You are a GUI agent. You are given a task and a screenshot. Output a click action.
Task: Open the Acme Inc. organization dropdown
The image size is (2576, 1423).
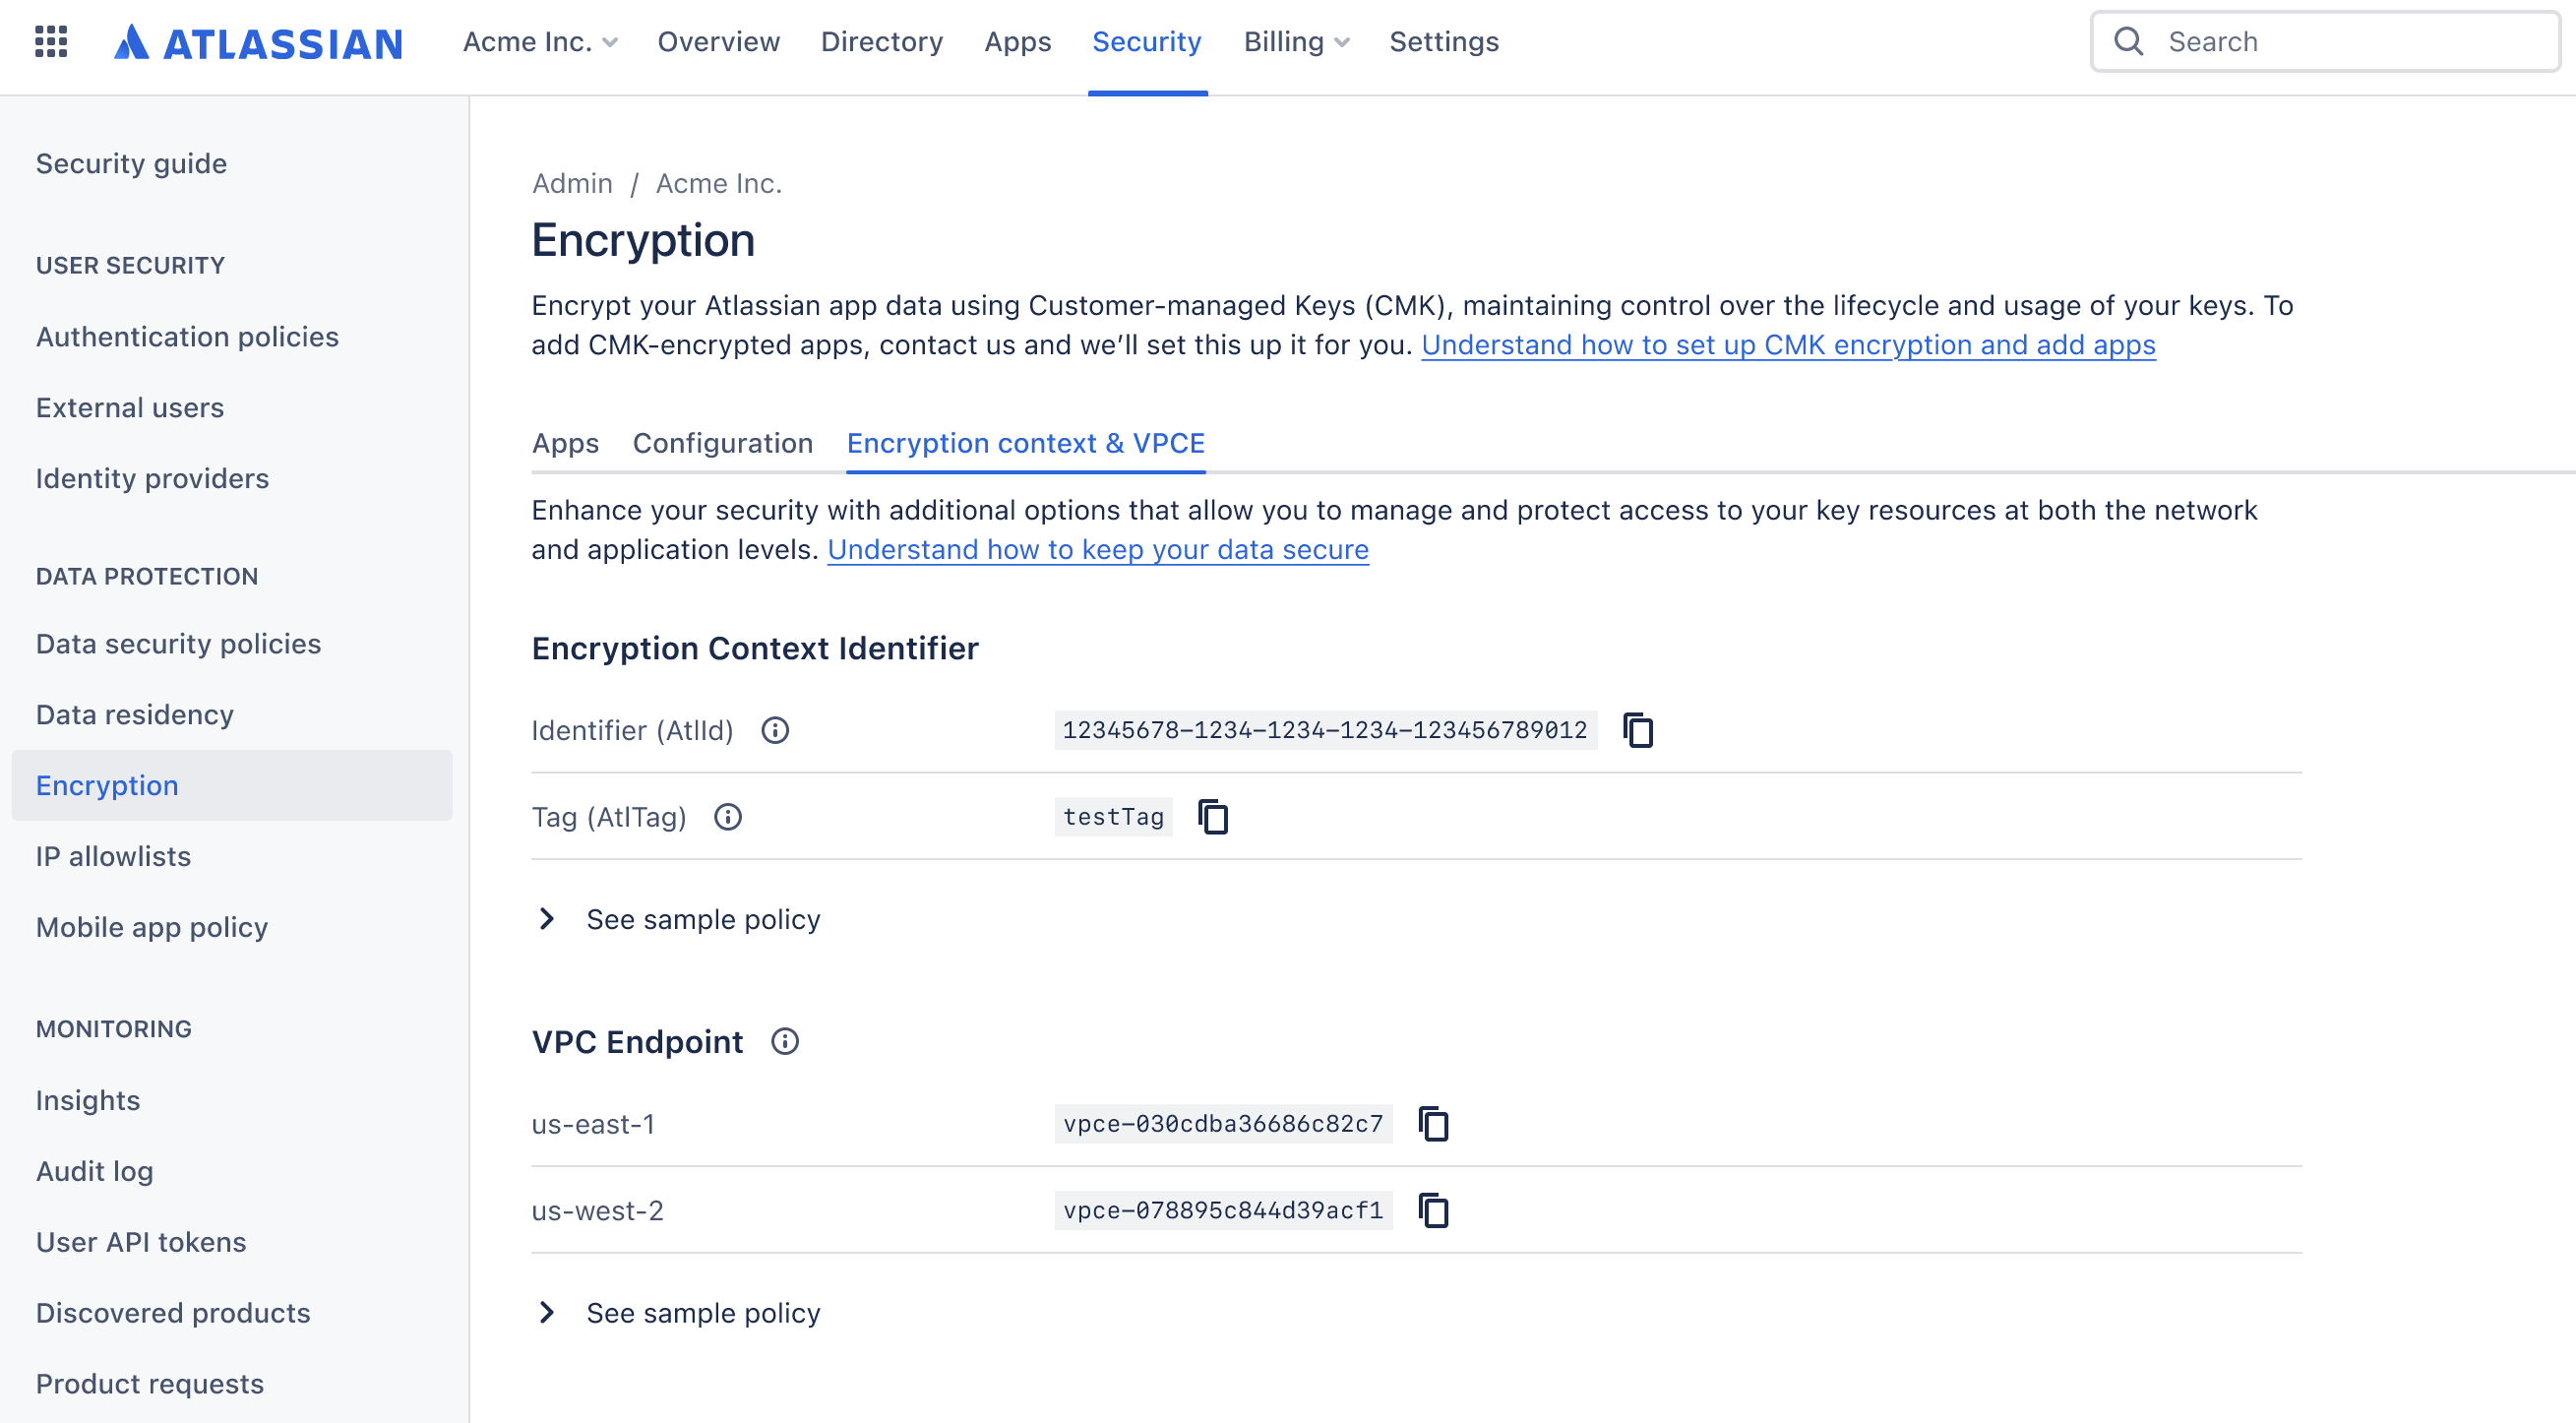(x=540, y=42)
